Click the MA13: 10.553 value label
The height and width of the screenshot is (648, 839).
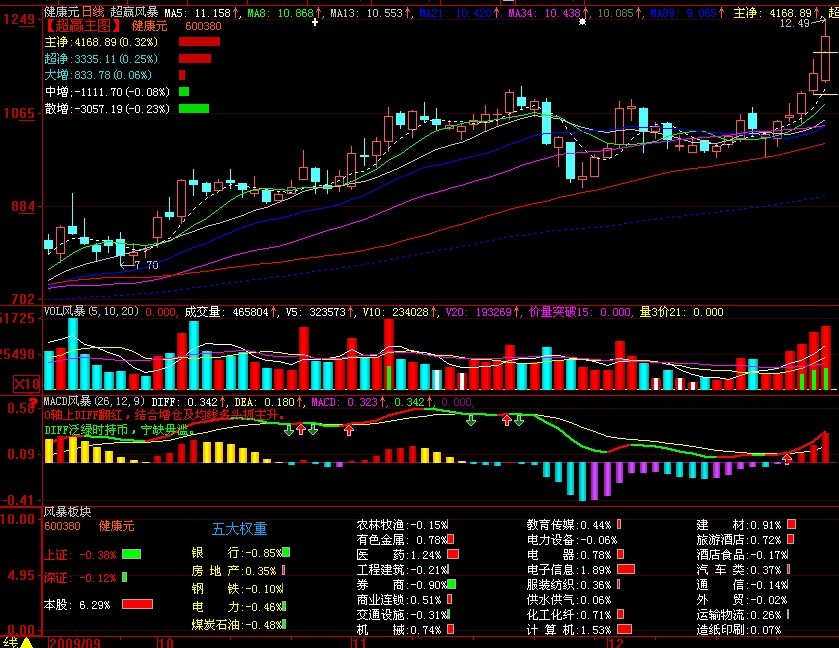[x=369, y=12]
